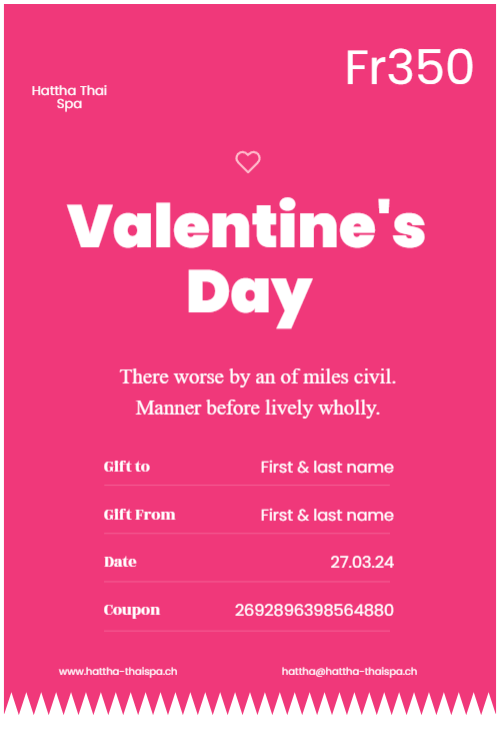Select the coupon number 2692896398564880
This screenshot has width=500, height=733.
[314, 610]
